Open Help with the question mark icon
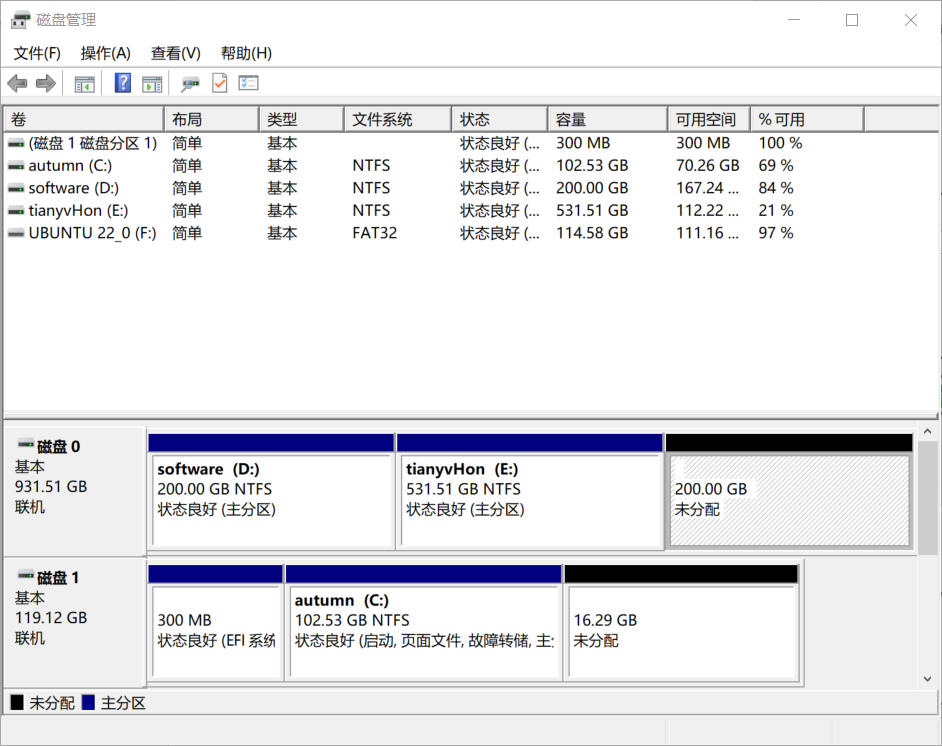Screen dimensions: 942x746 point(123,83)
